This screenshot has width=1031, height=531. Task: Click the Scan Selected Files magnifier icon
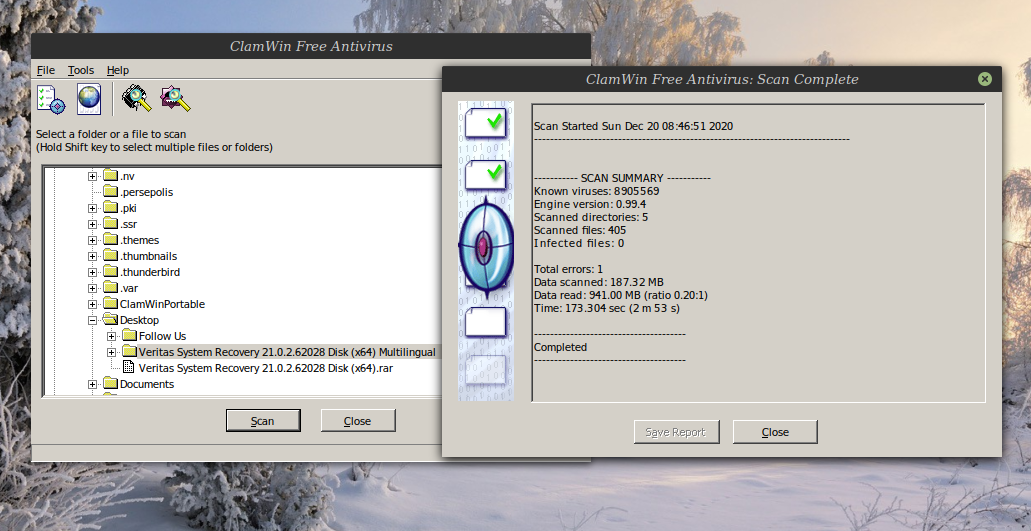coord(176,99)
